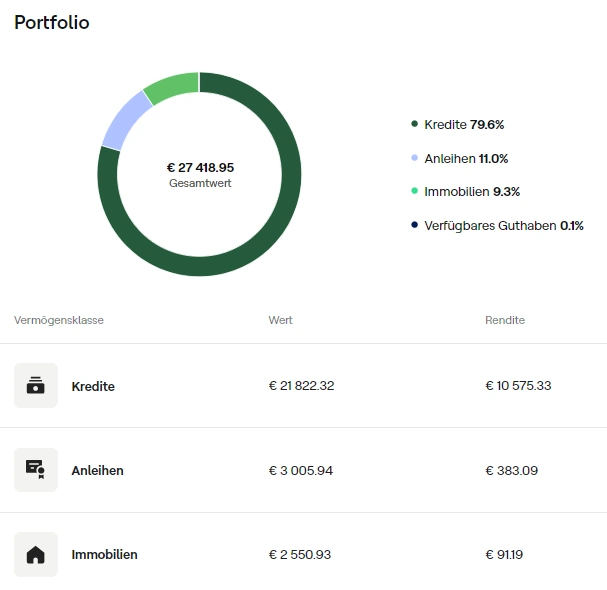The height and width of the screenshot is (590, 607).
Task: Click the Gesamtwert total in chart center
Action: pos(200,174)
